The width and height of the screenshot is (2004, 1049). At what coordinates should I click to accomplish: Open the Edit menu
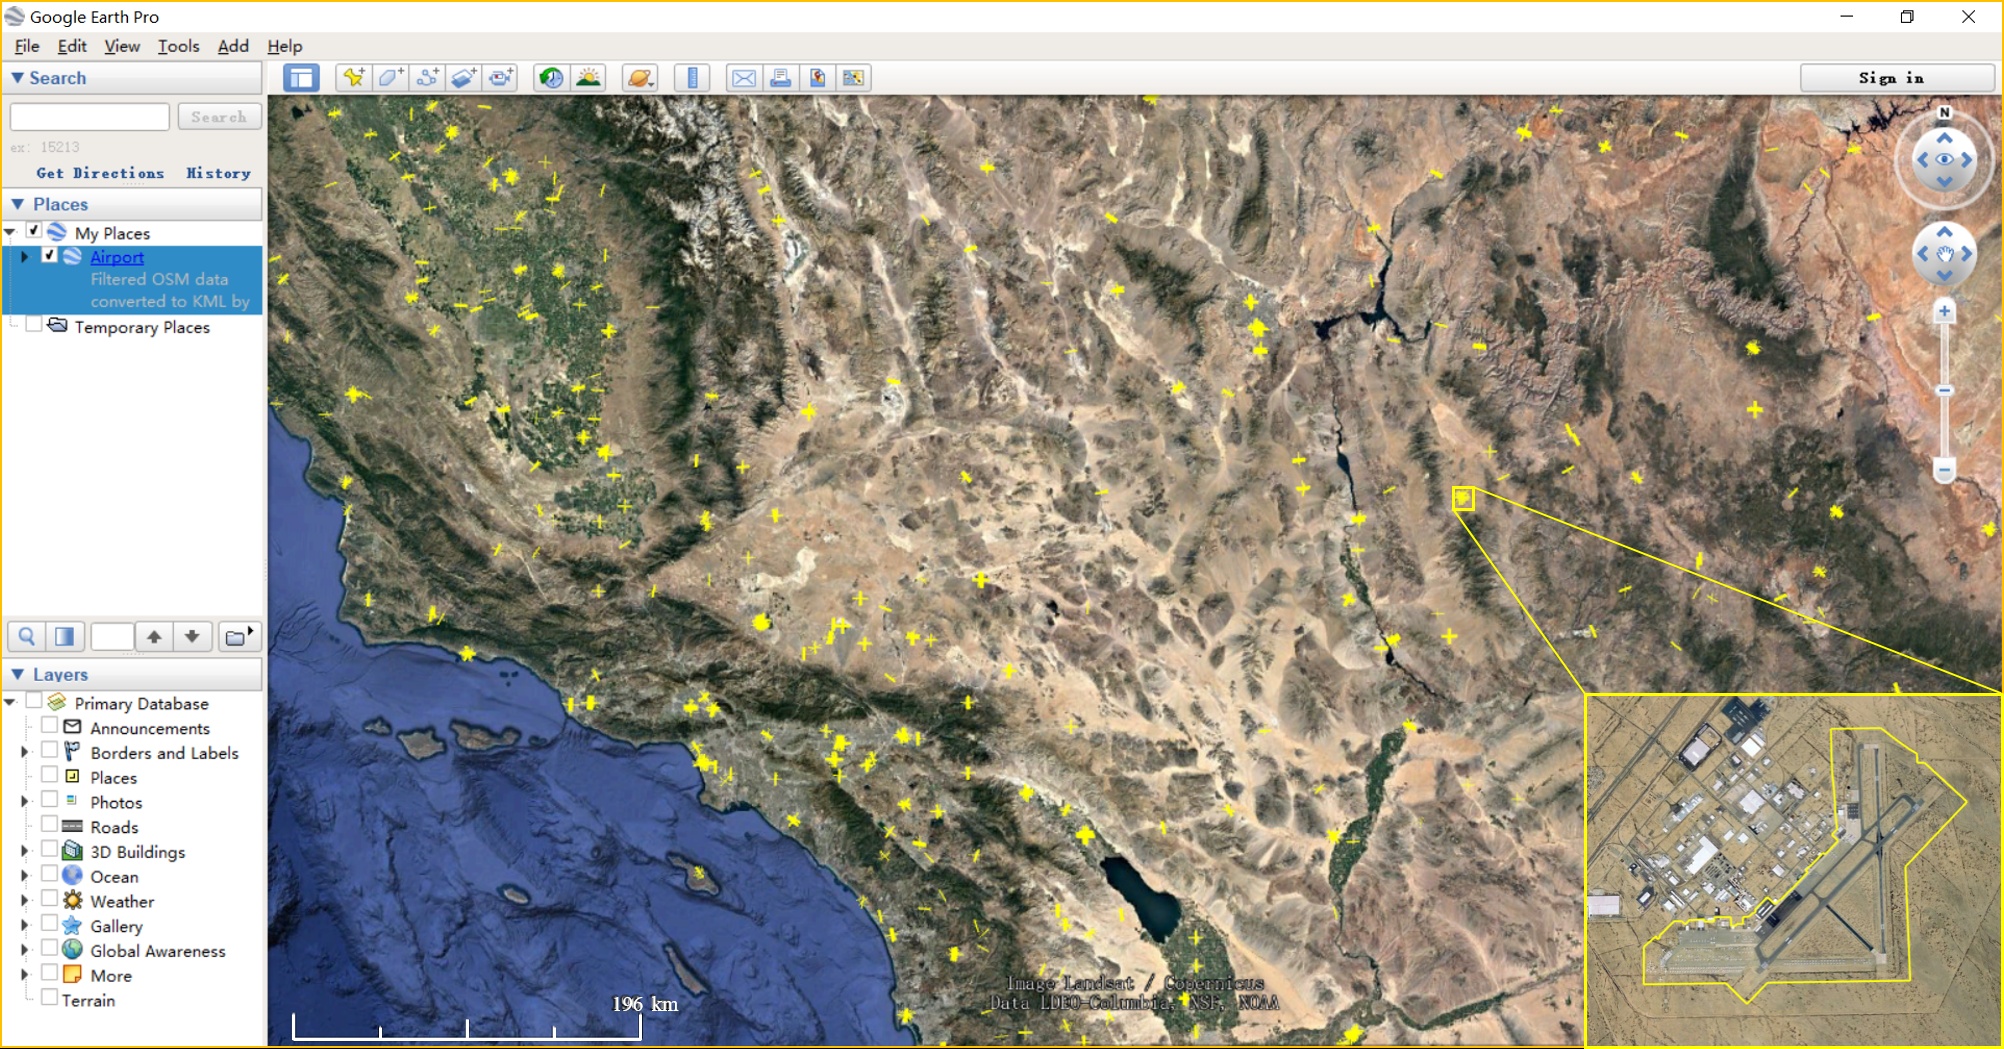coord(72,46)
